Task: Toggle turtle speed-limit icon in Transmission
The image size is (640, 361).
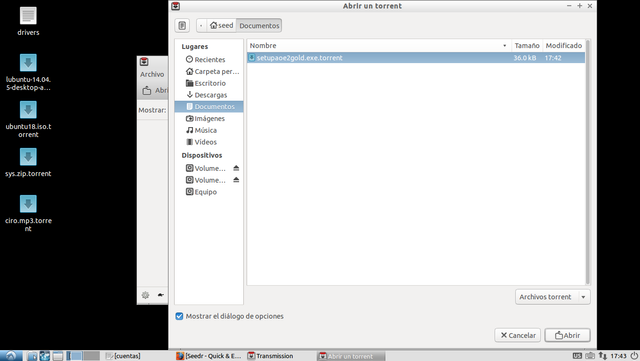Action: [x=161, y=295]
